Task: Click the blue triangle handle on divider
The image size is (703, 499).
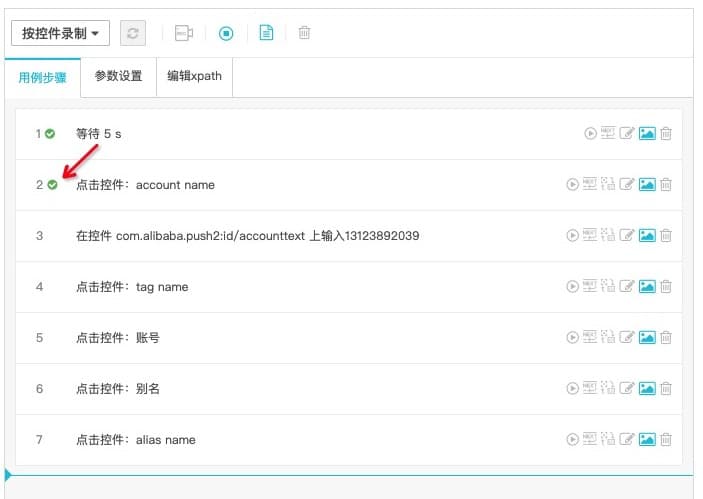Action: pyautogui.click(x=8, y=475)
